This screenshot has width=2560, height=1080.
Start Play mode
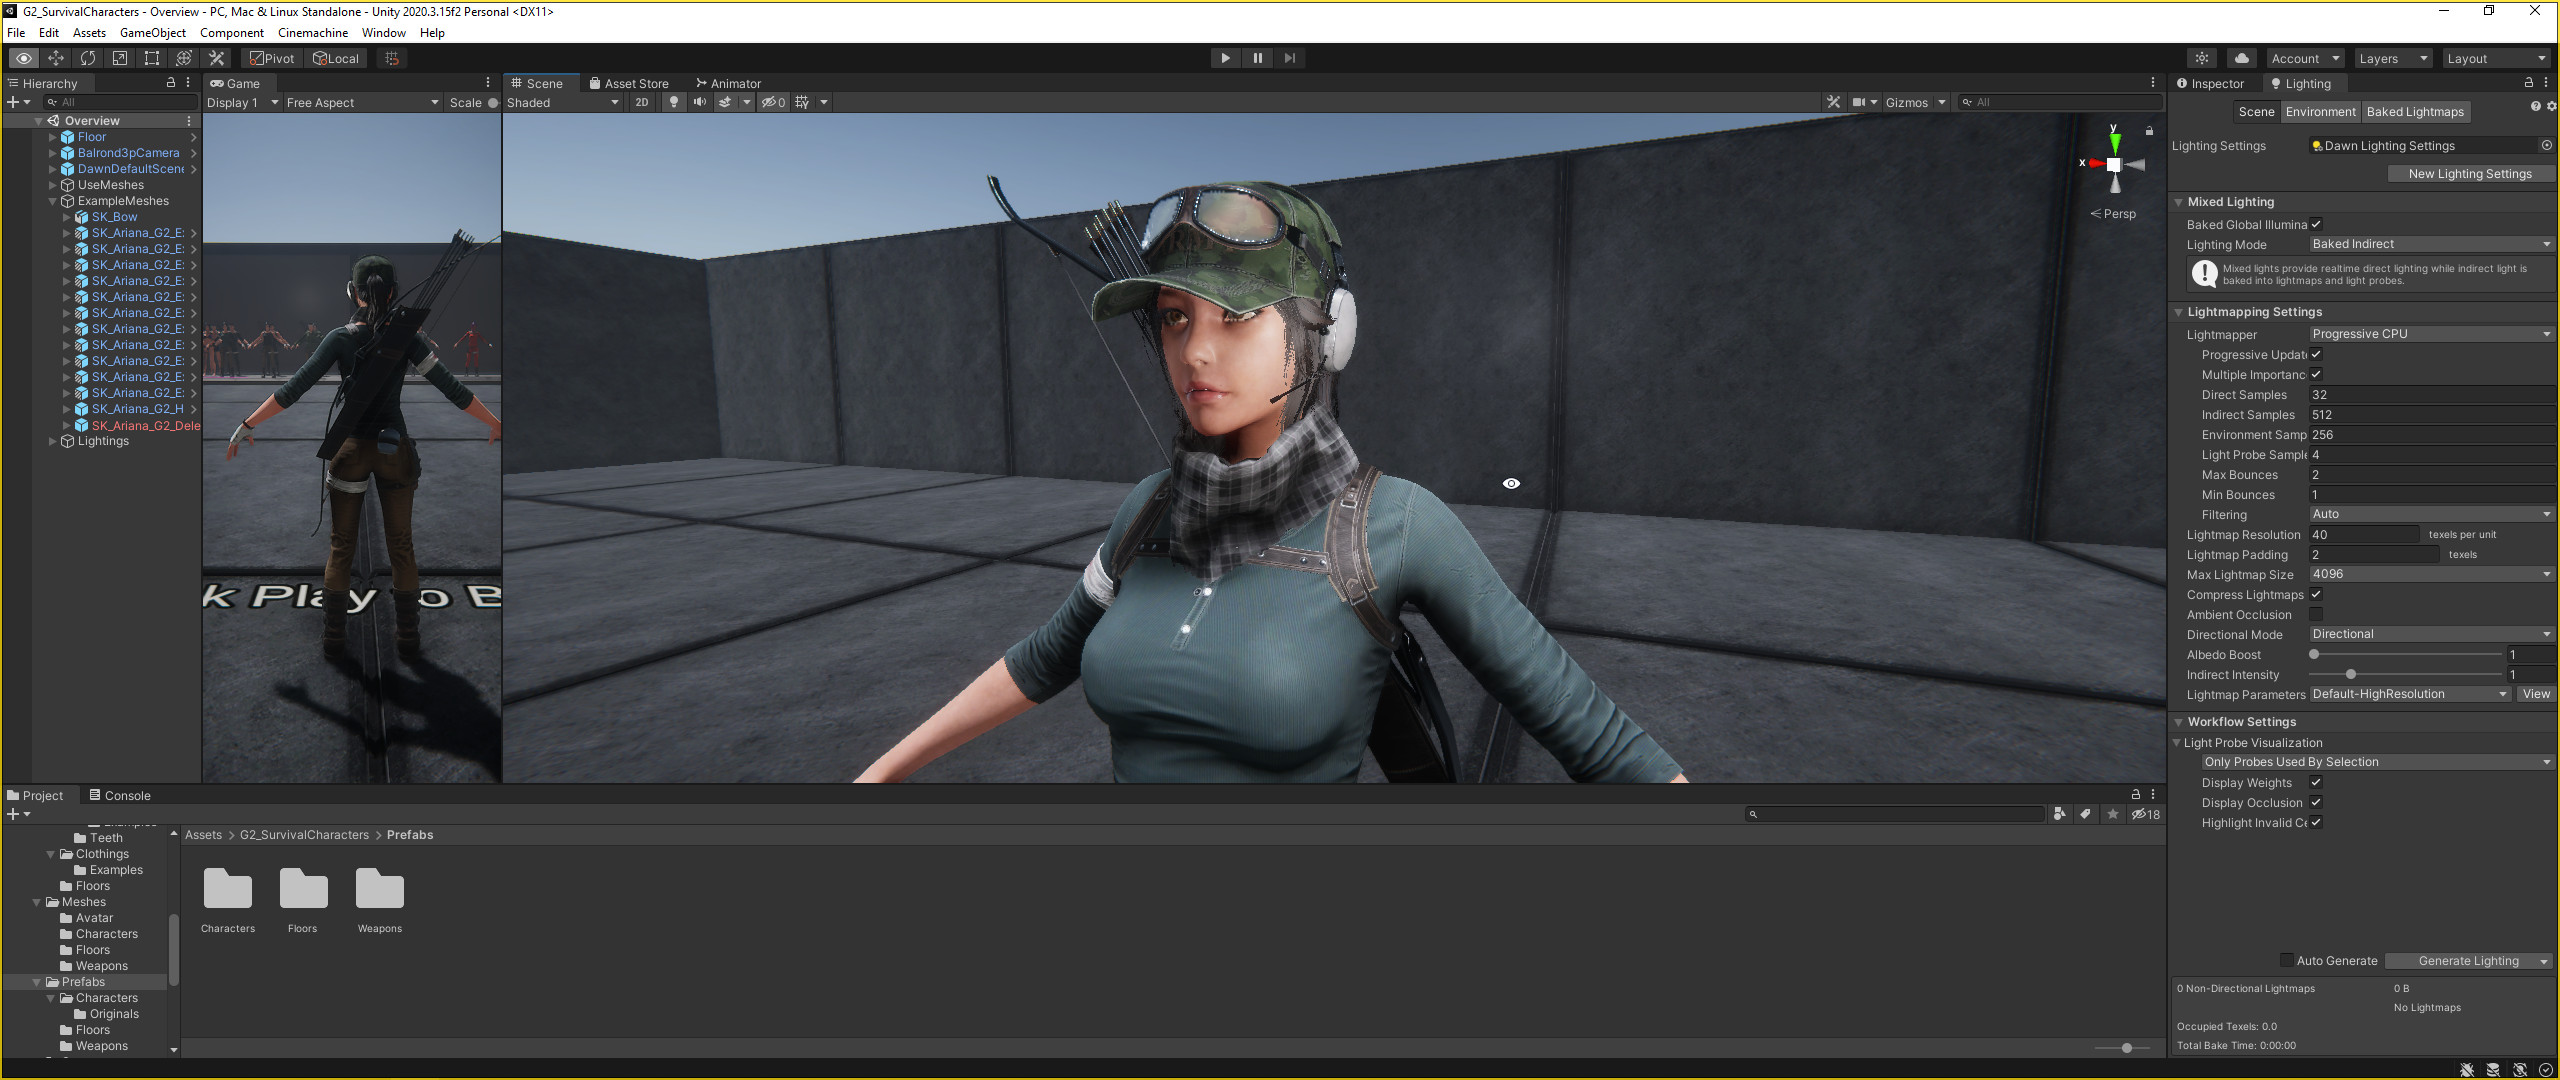pyautogui.click(x=1225, y=58)
